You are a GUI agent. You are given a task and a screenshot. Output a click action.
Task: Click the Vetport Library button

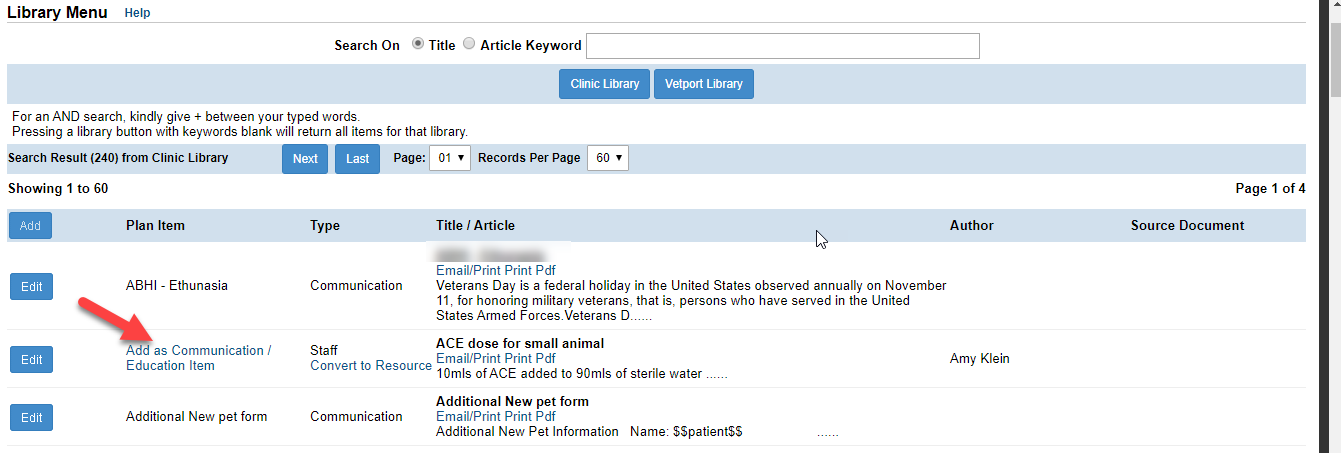tap(703, 84)
